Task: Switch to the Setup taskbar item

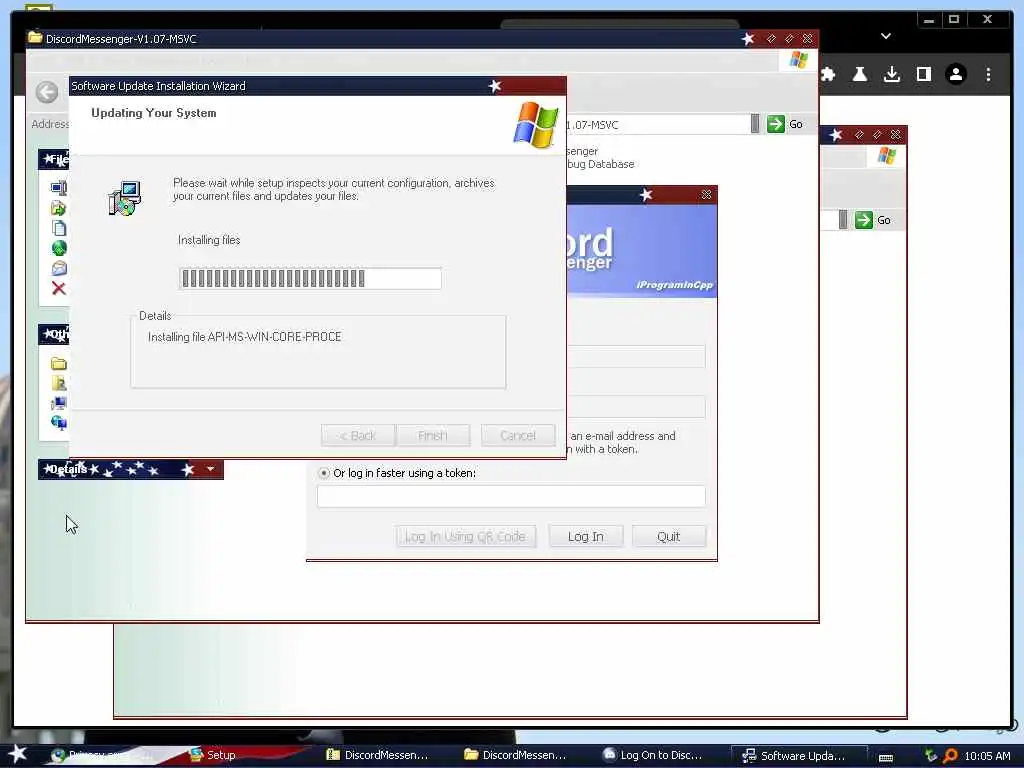Action: pyautogui.click(x=213, y=755)
